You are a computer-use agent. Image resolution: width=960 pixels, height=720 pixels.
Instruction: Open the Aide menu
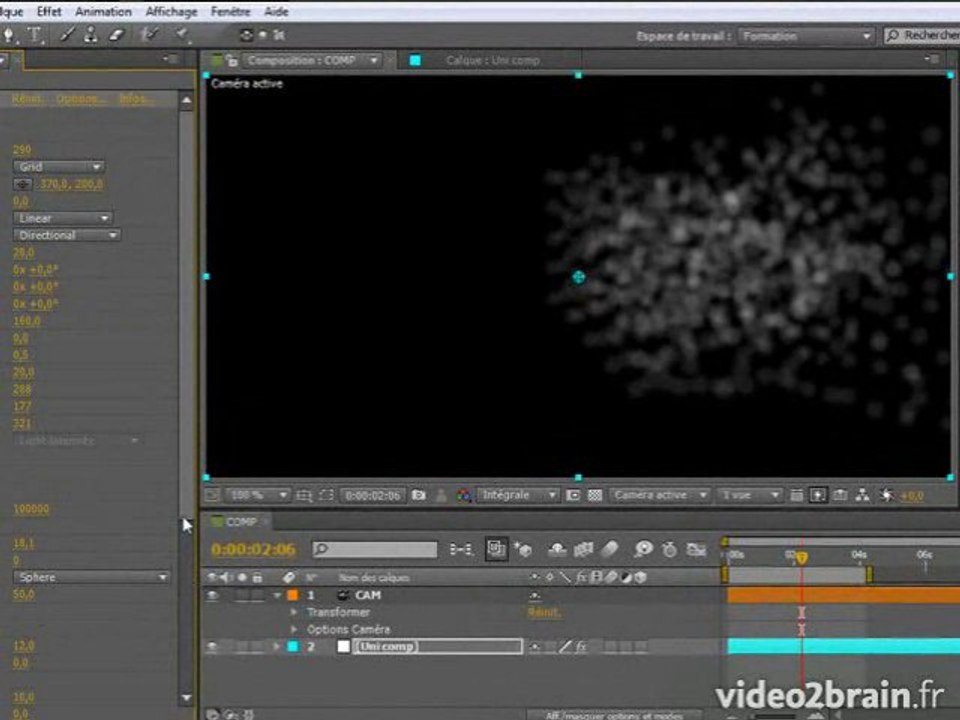276,11
